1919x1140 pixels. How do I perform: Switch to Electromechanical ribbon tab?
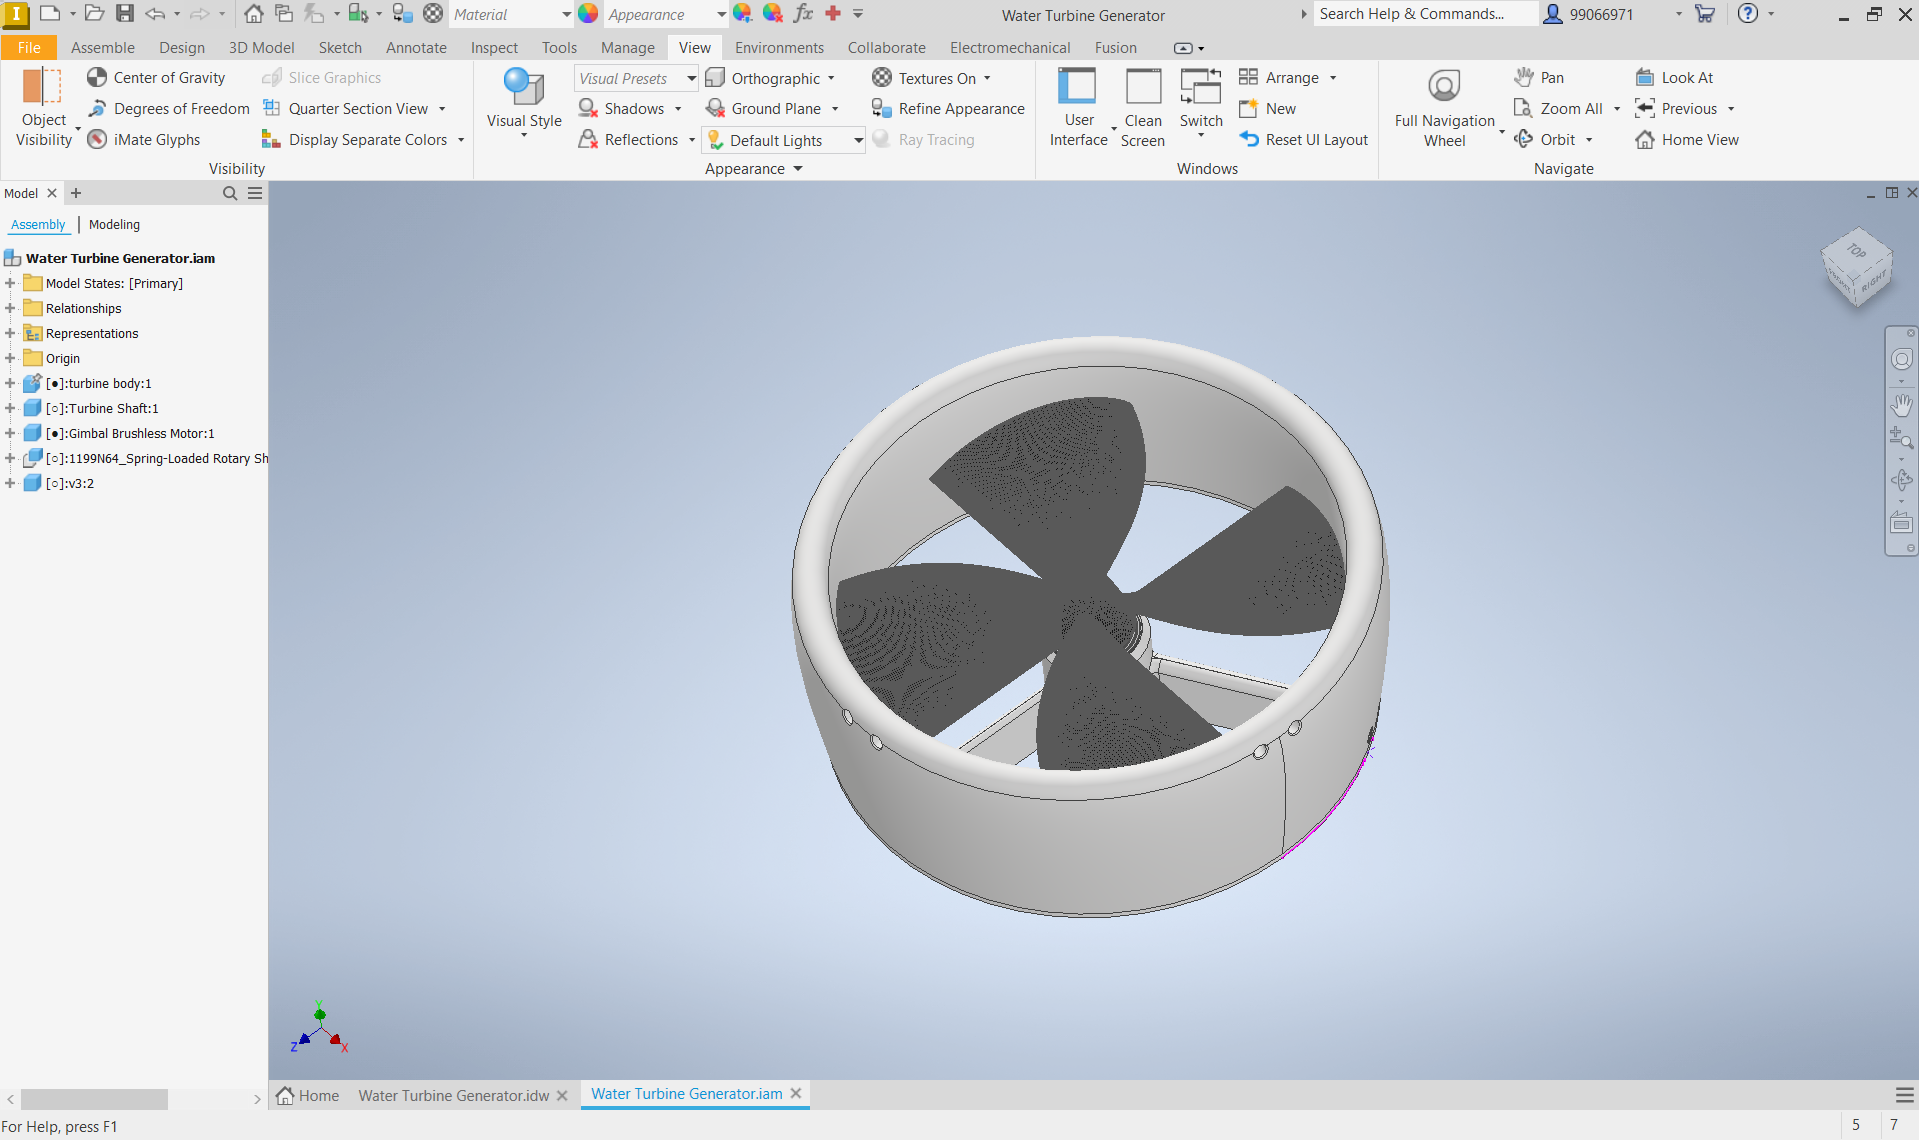[x=1010, y=47]
